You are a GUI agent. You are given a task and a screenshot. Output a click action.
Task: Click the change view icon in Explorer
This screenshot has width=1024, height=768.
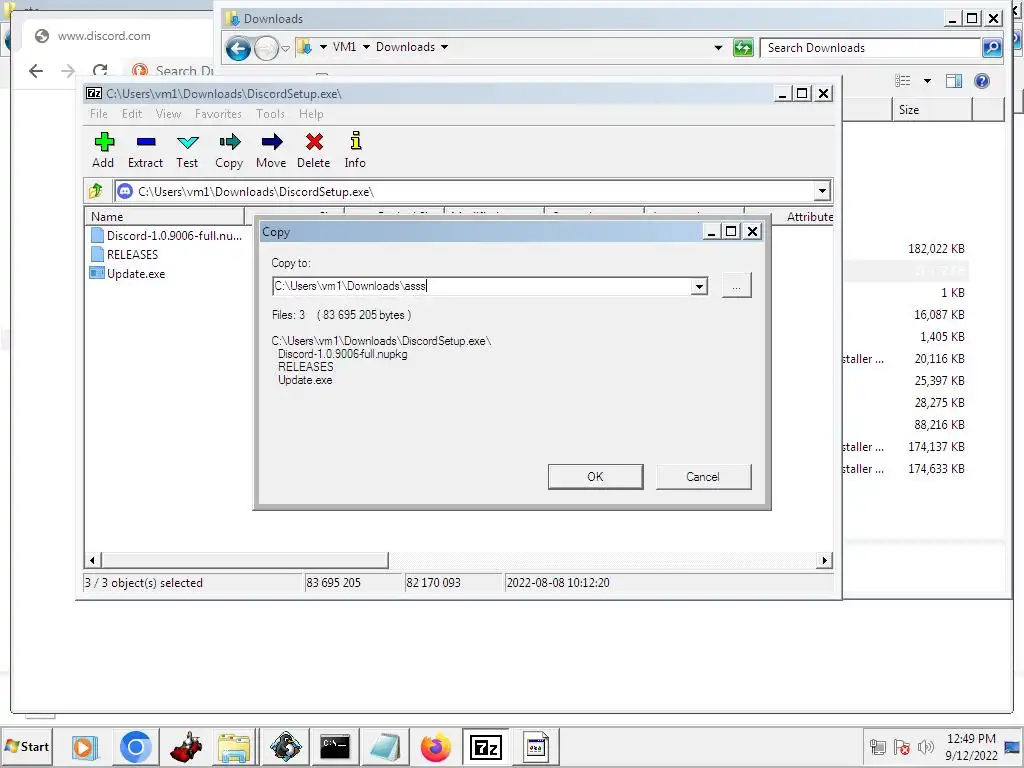(903, 81)
